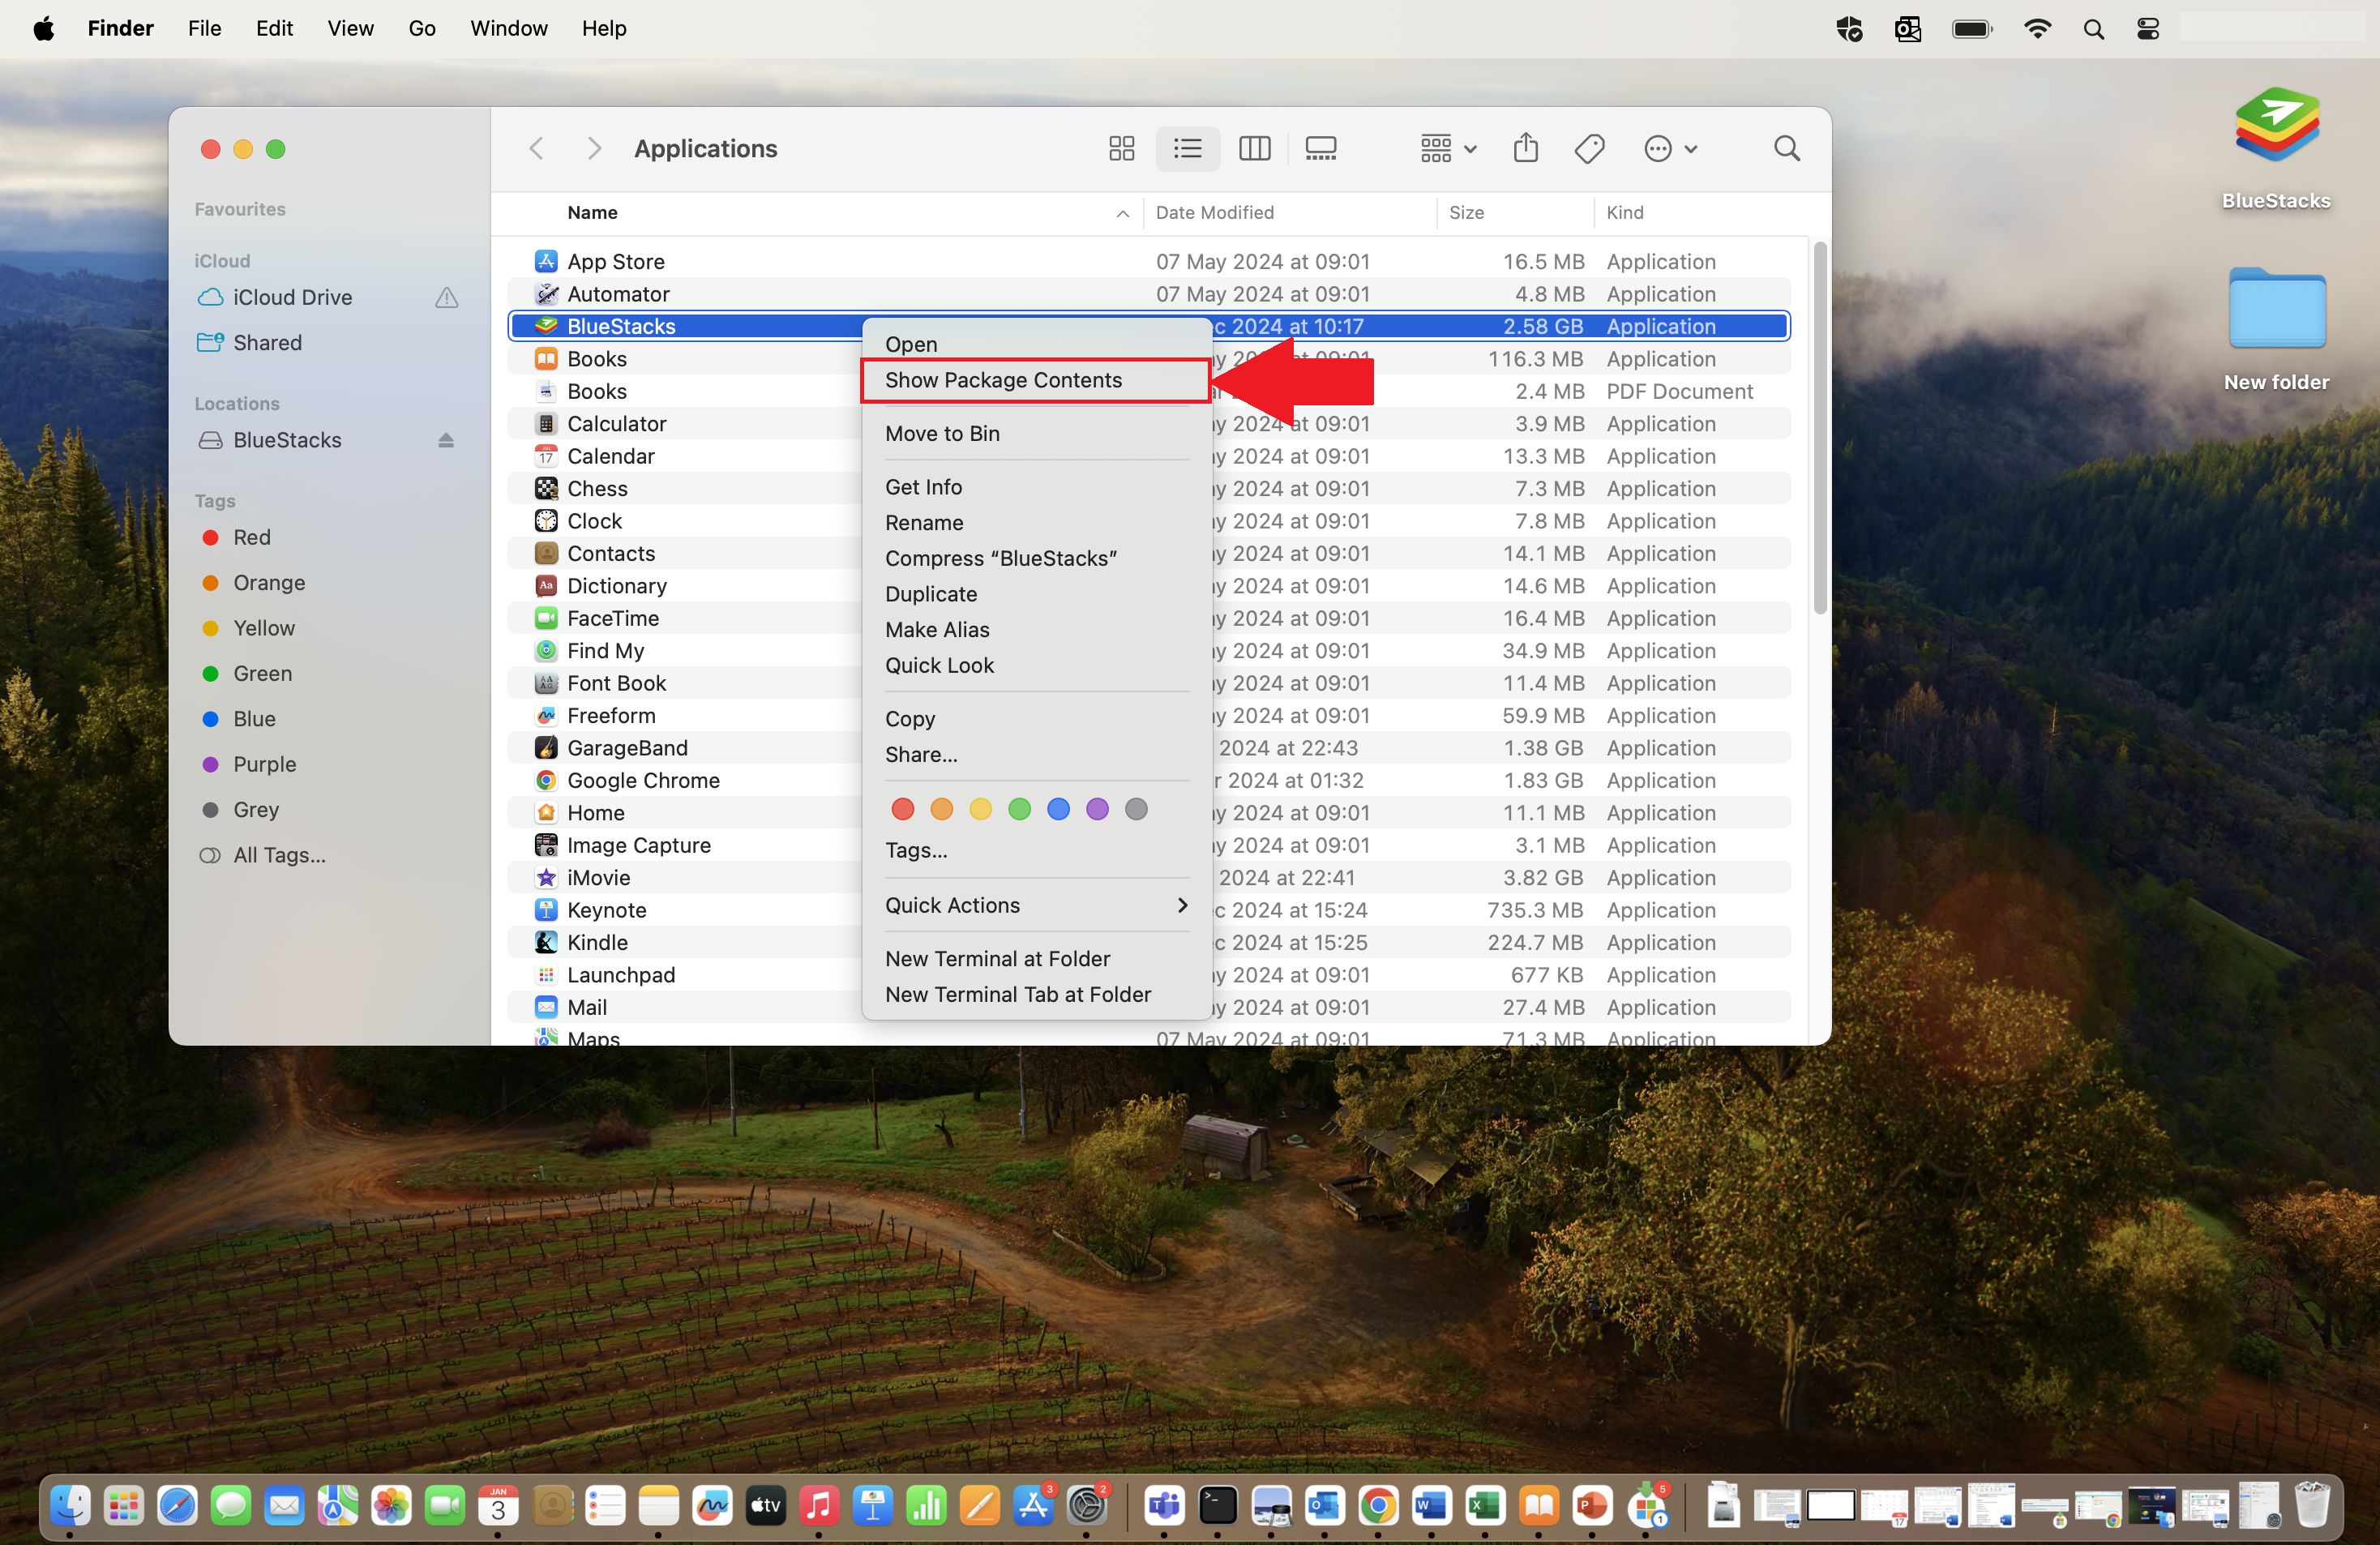Open the File menu in menu bar
The height and width of the screenshot is (1545, 2380).
click(204, 29)
